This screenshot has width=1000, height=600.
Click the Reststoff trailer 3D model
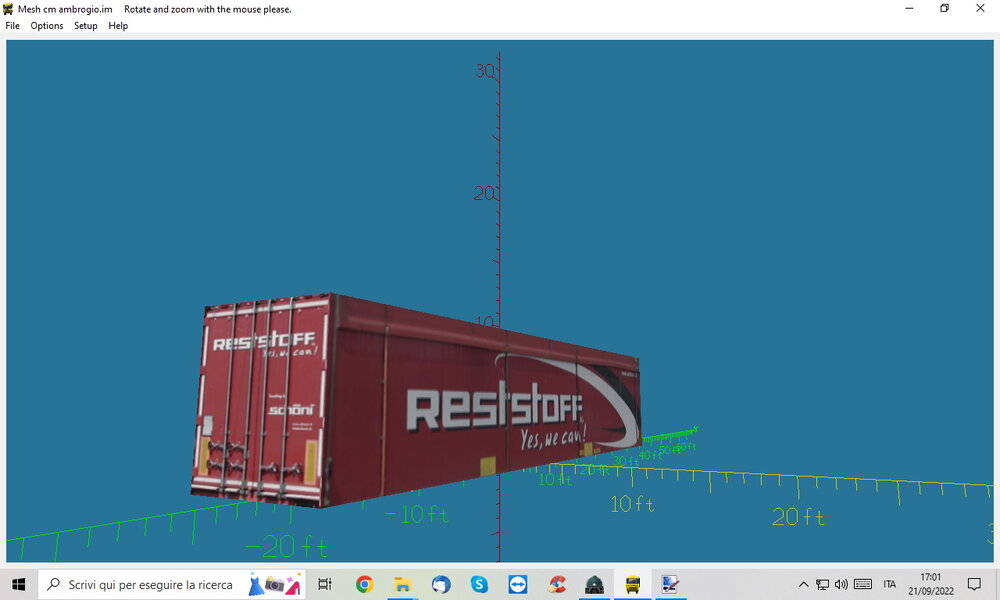415,402
